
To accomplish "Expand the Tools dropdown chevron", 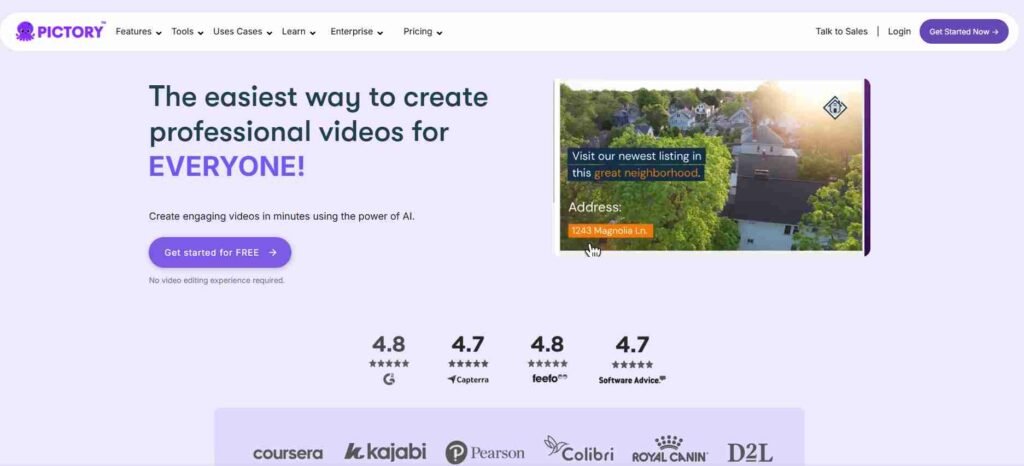I will pyautogui.click(x=200, y=33).
